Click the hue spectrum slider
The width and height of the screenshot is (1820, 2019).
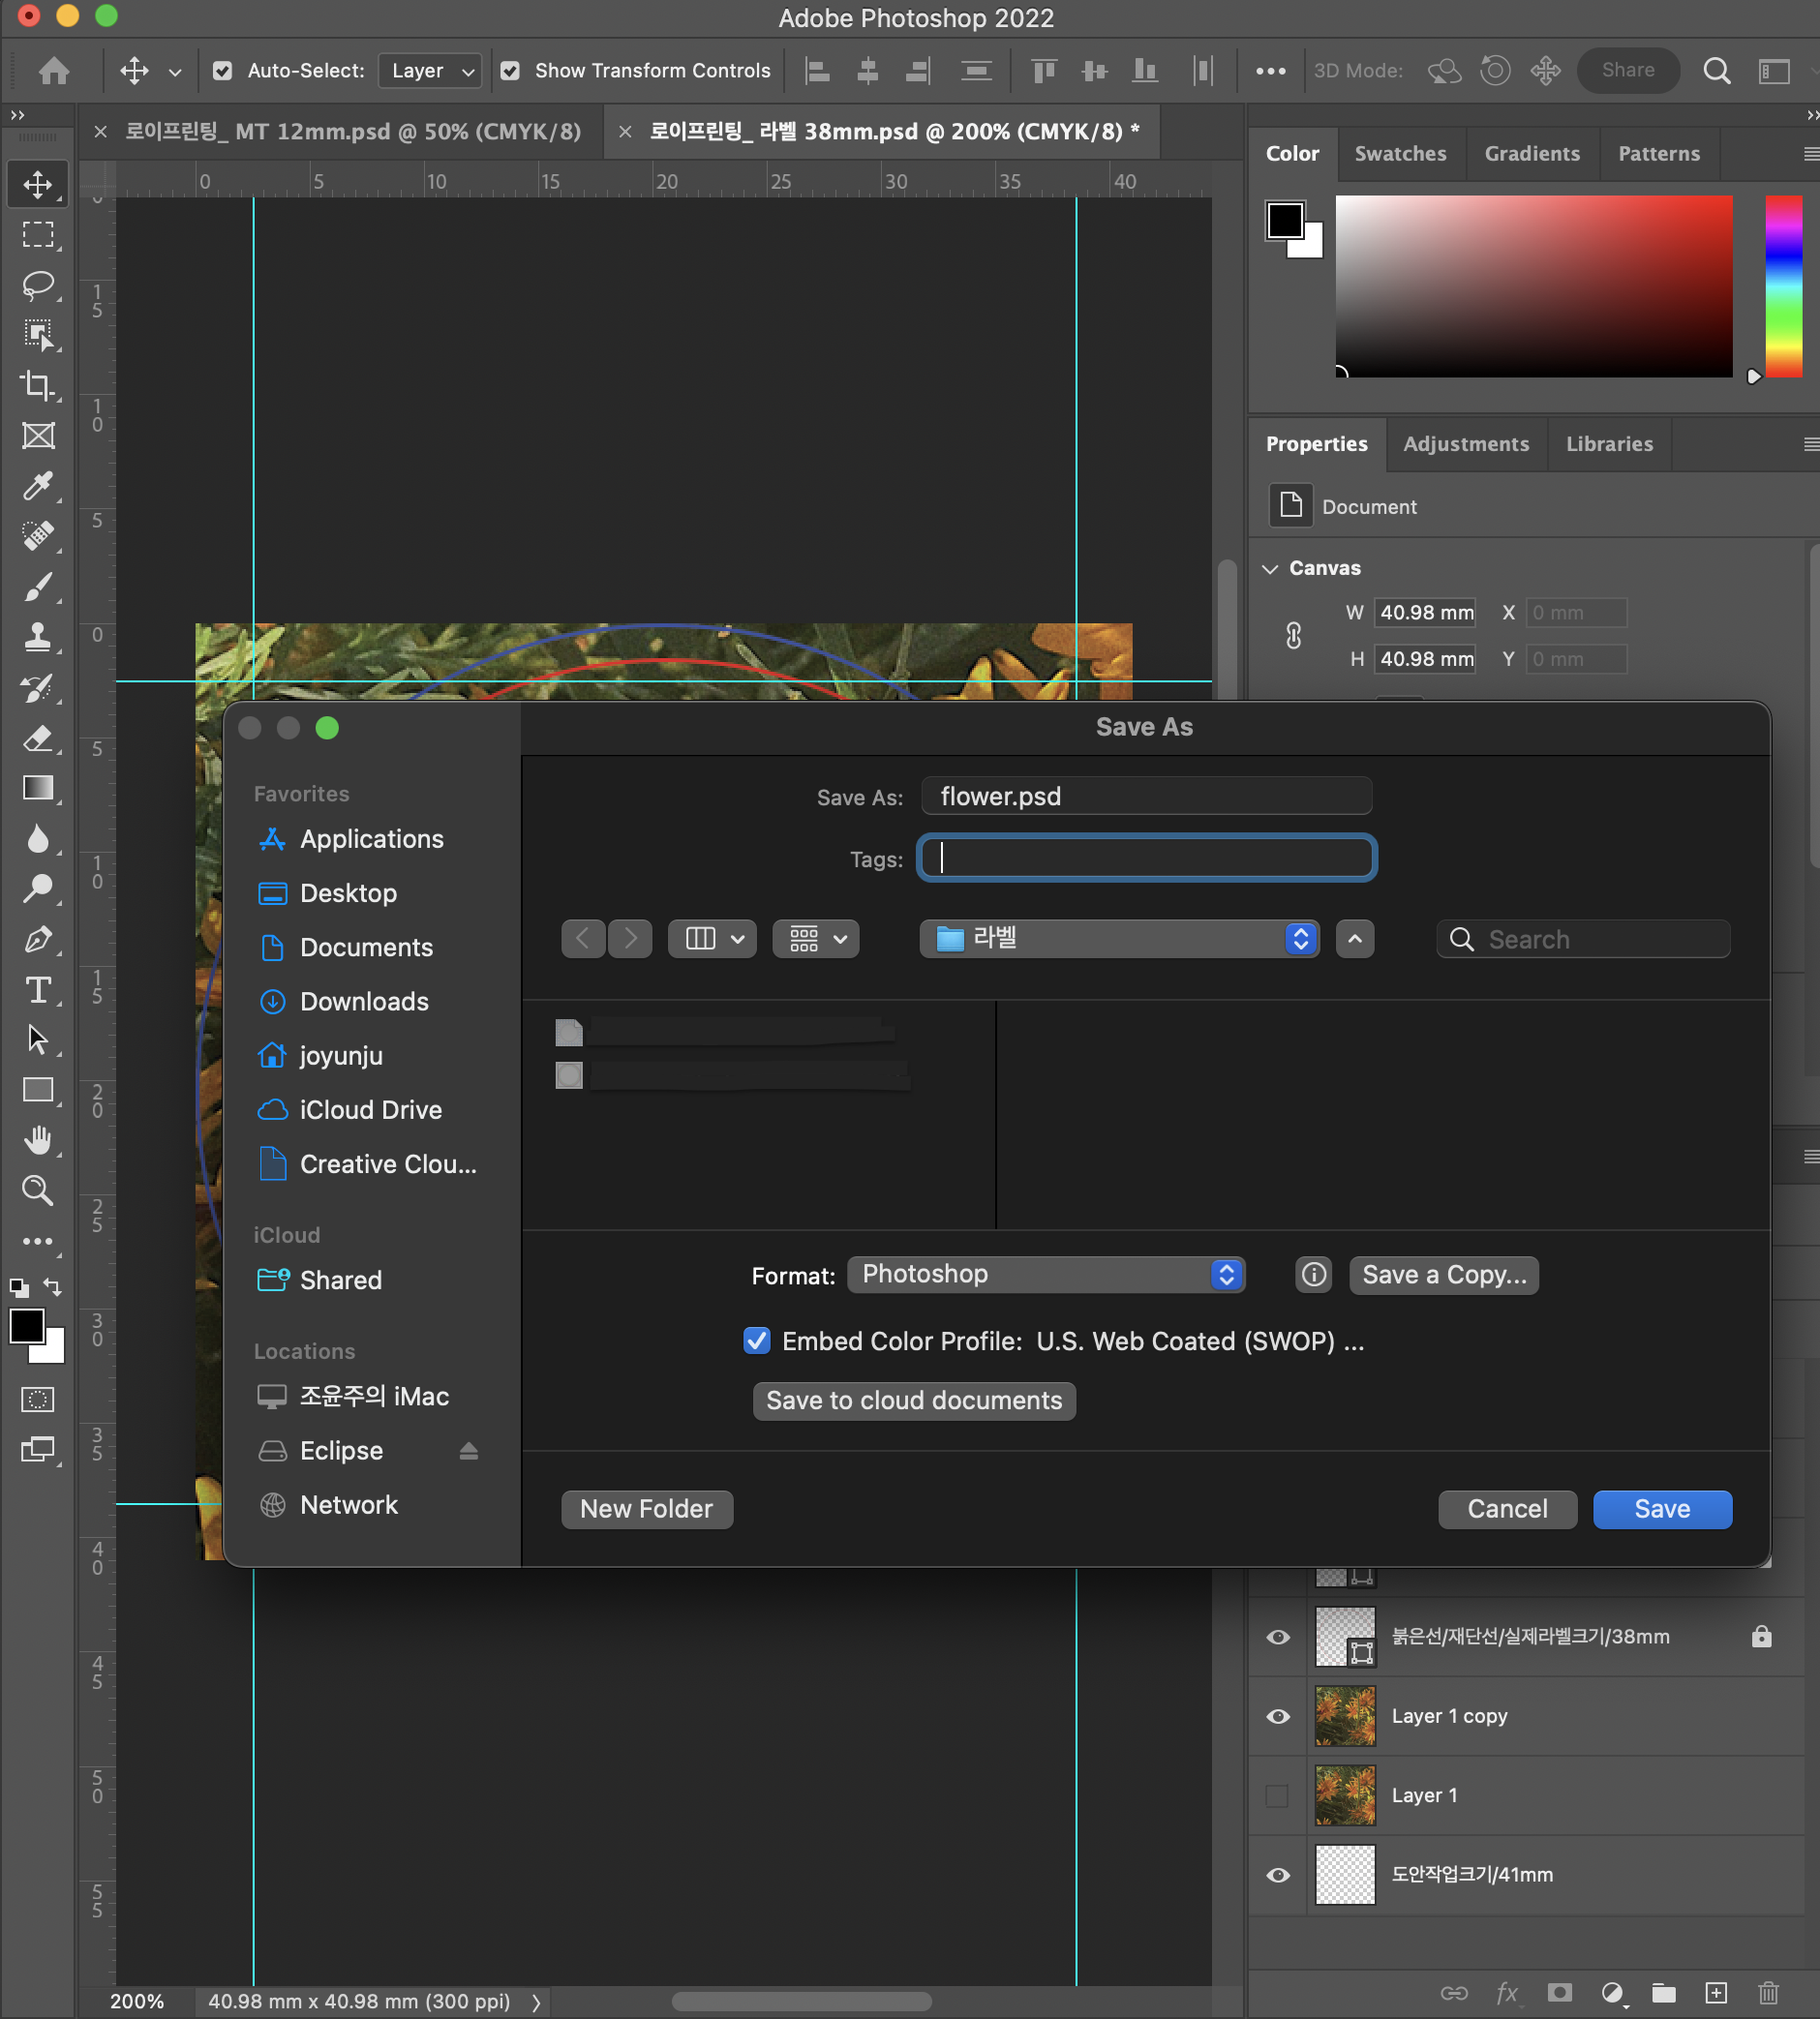pos(1782,286)
